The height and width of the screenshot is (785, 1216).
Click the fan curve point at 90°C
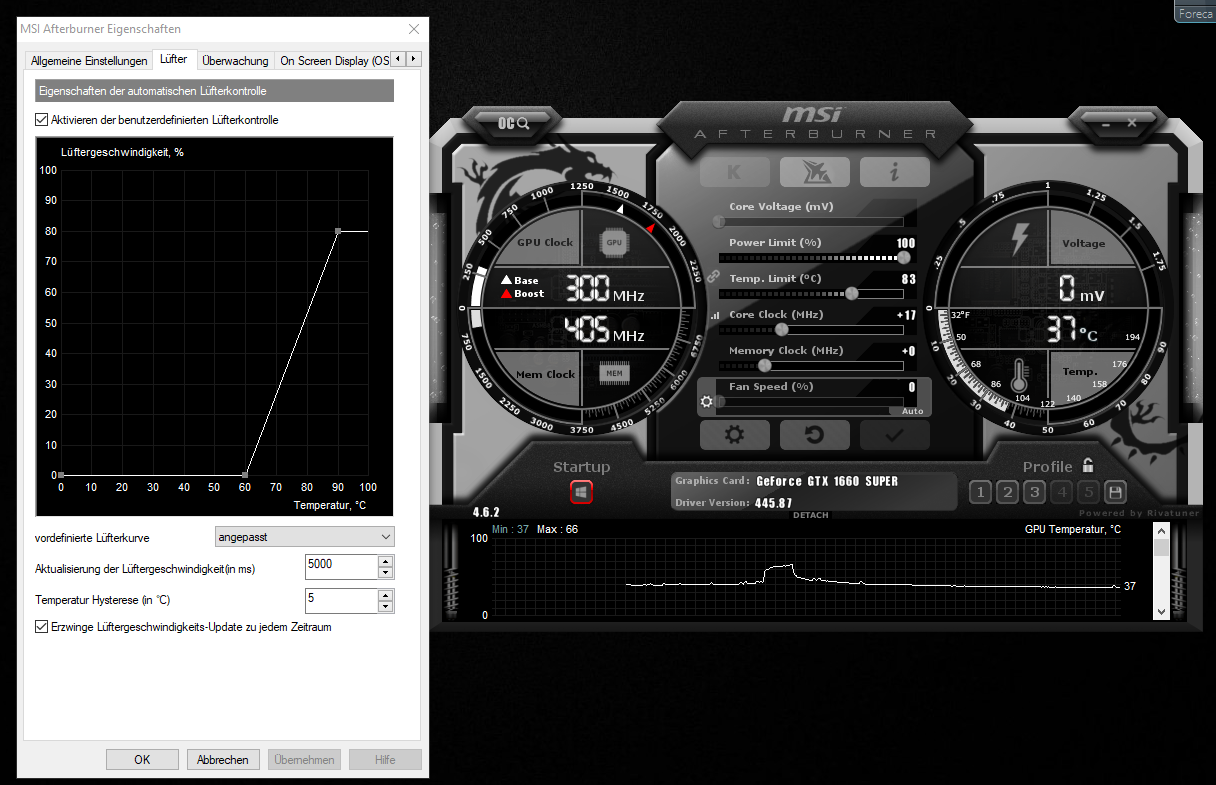[338, 231]
